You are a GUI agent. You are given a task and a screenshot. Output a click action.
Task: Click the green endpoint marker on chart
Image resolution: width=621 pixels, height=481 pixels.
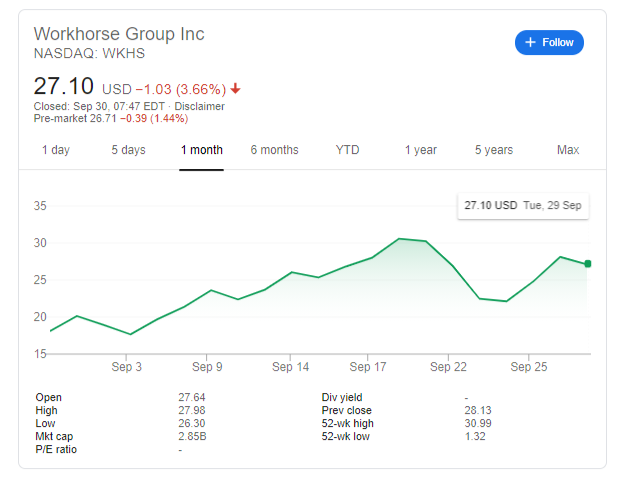pos(588,264)
